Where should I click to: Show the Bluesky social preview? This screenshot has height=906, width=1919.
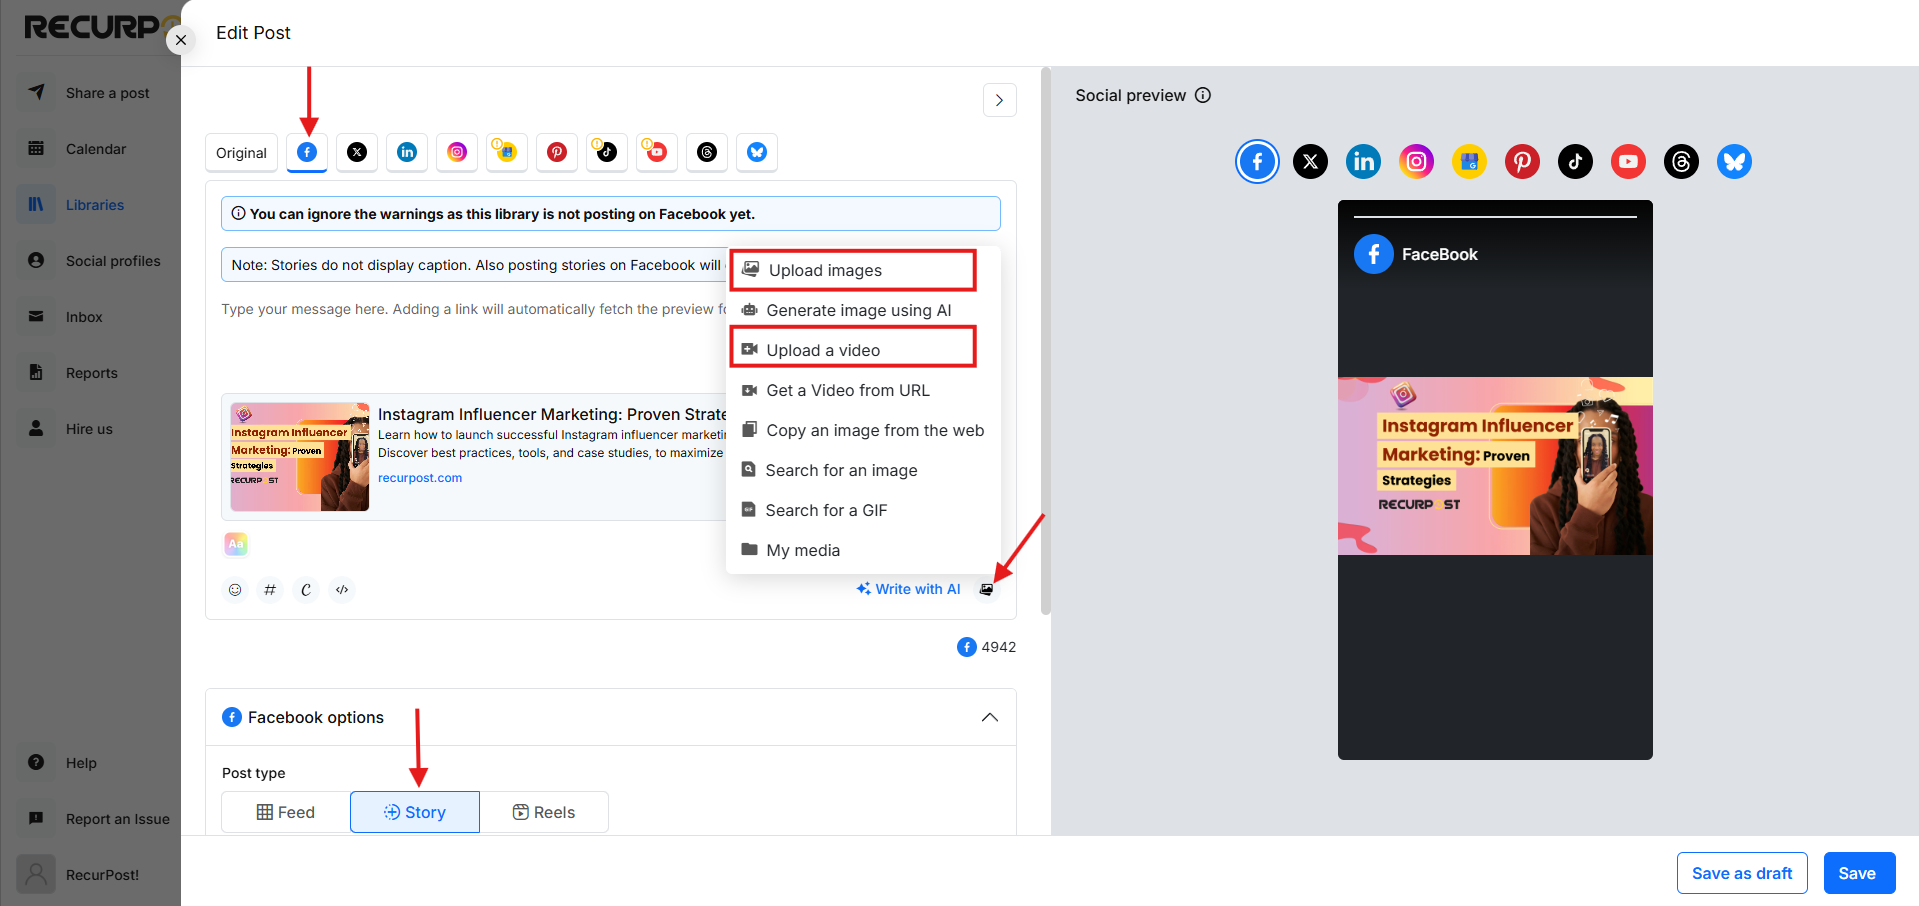pyautogui.click(x=1734, y=161)
